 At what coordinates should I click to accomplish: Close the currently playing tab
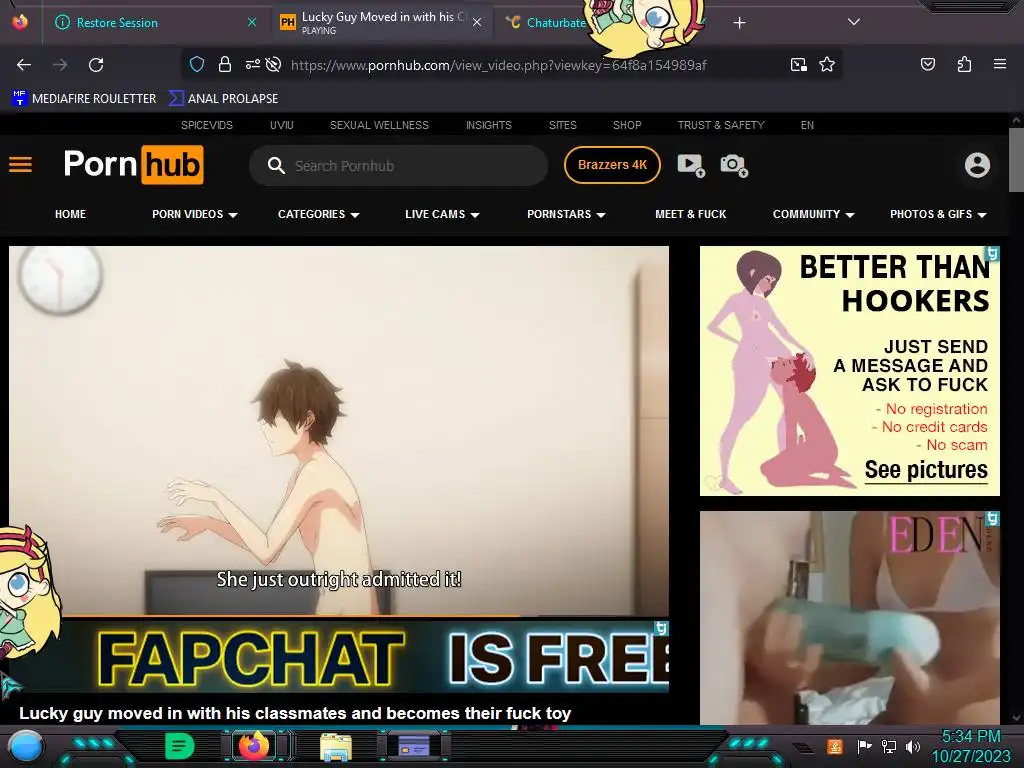coord(477,22)
